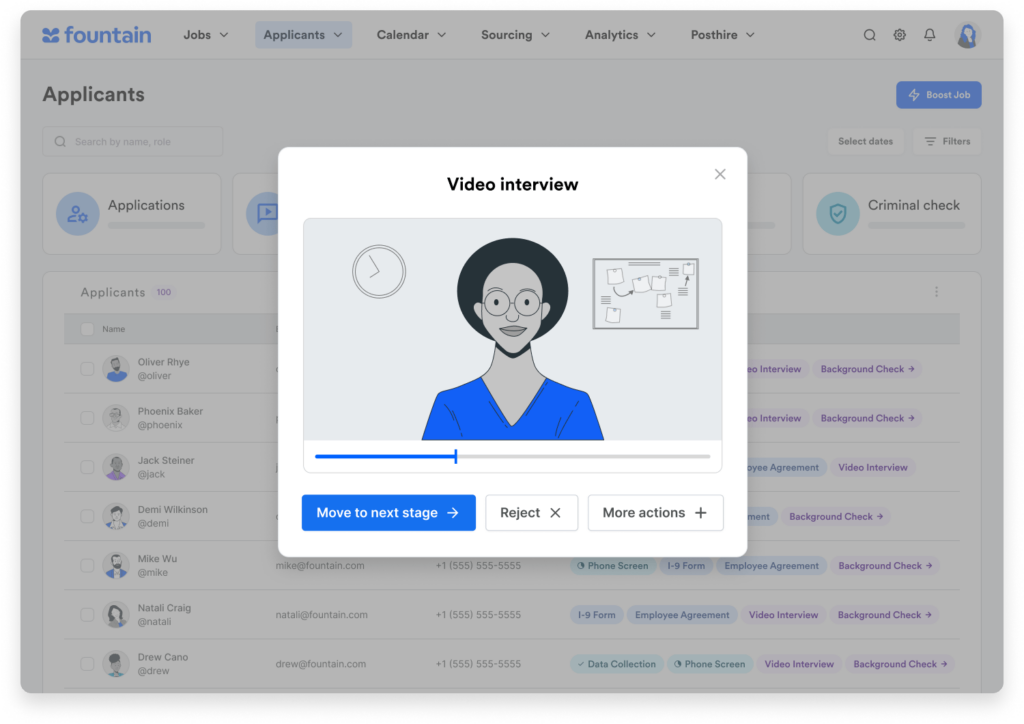1024x724 pixels.
Task: Select Mike Wu's row checkbox
Action: 87,564
